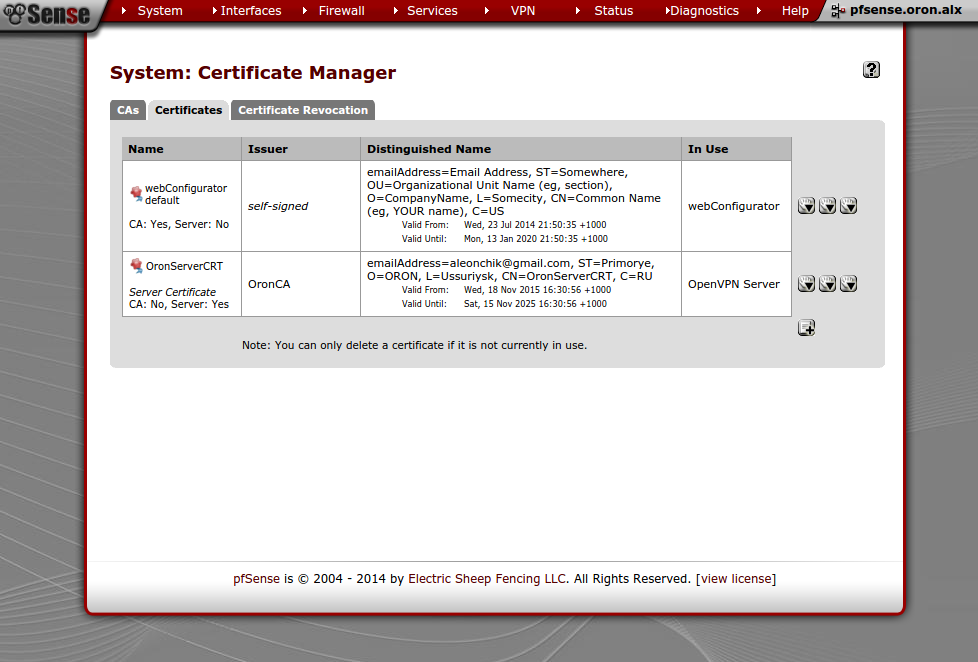Open the Interfaces menu
Screen dimensions: 978x662
tap(251, 11)
